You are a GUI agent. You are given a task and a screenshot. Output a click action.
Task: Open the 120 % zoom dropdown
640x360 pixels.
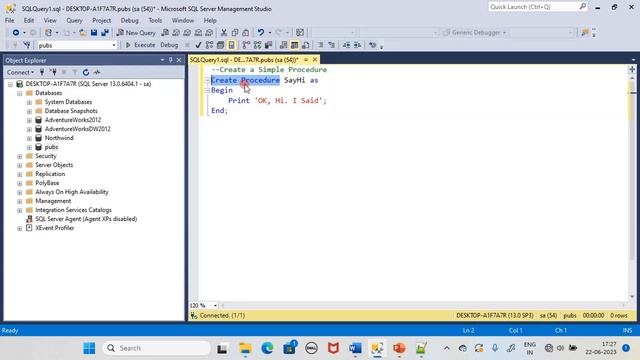point(215,305)
